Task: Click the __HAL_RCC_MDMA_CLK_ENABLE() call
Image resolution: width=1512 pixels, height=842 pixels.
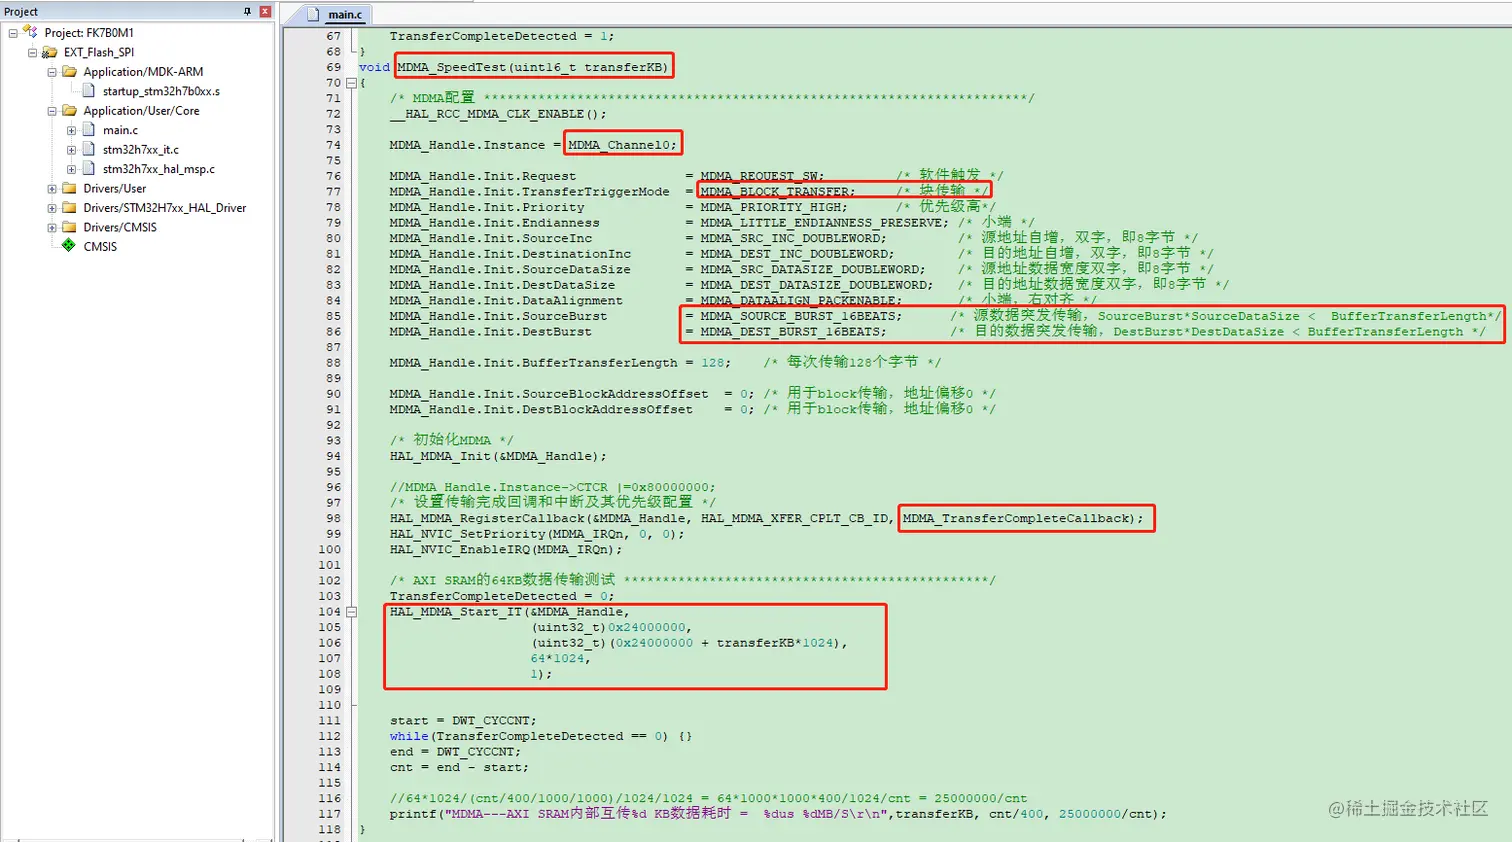Action: click(498, 114)
